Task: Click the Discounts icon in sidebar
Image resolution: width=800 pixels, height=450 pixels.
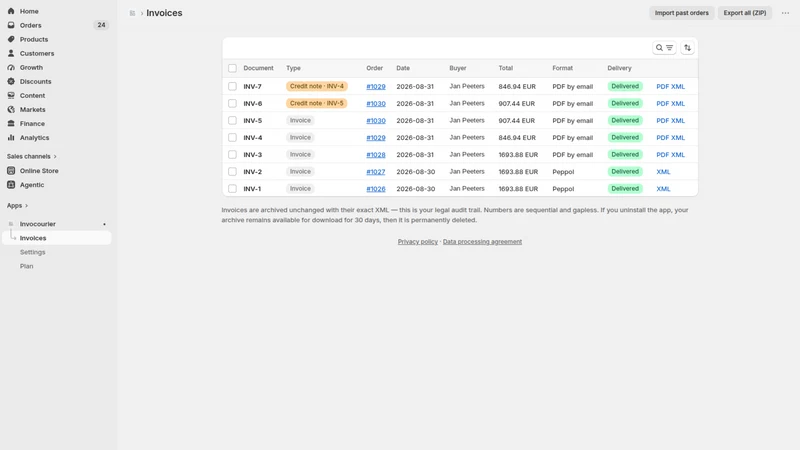Action: (11, 81)
